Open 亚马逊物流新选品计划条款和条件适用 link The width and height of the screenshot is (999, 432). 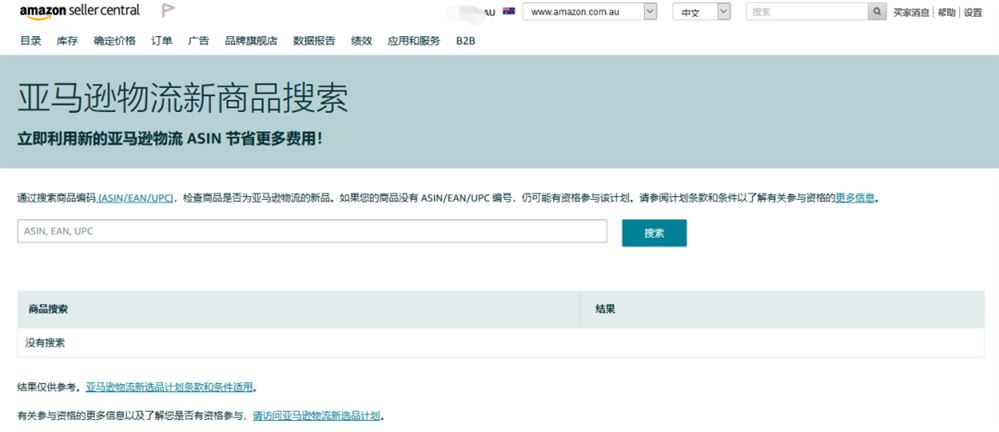(x=169, y=387)
